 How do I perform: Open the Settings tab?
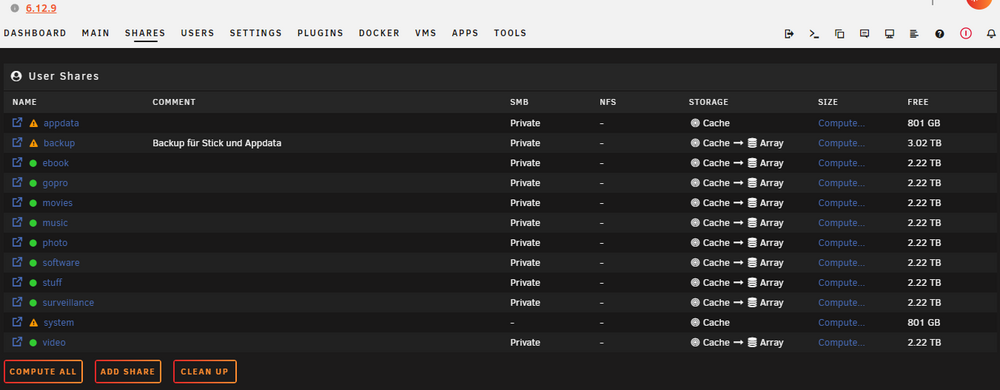pyautogui.click(x=256, y=33)
